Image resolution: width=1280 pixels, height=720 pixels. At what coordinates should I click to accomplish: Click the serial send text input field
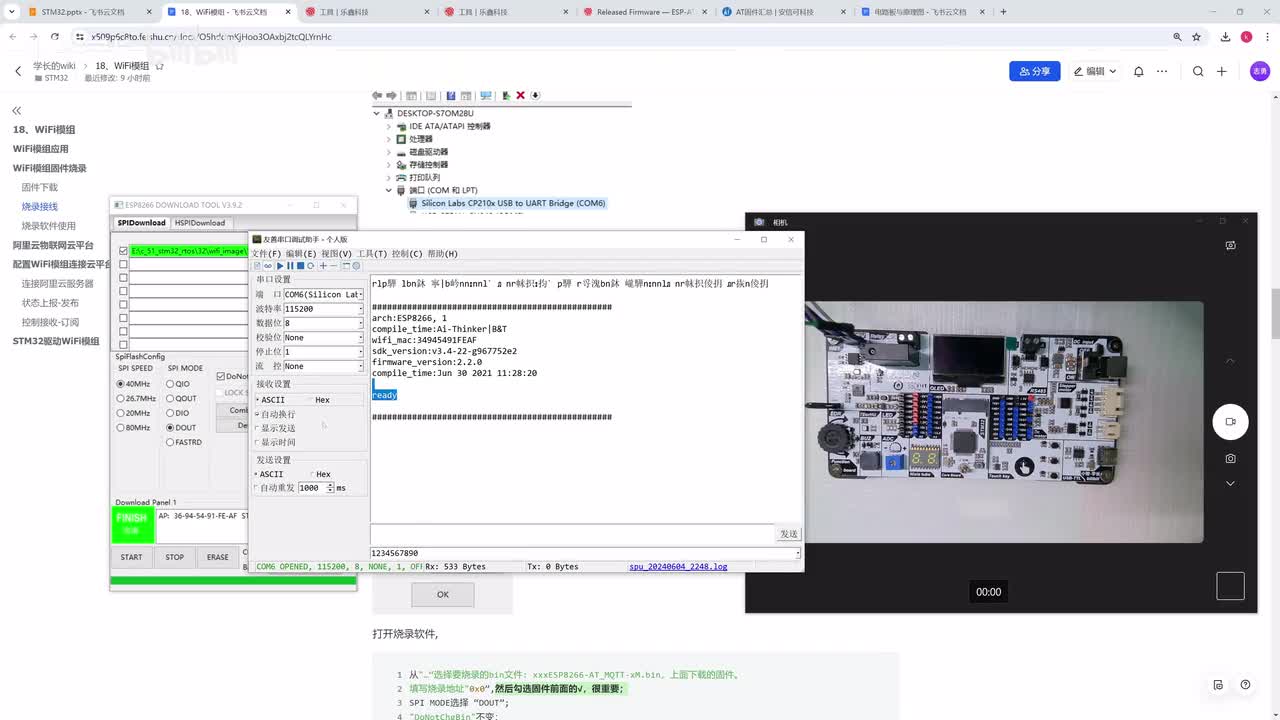click(572, 534)
